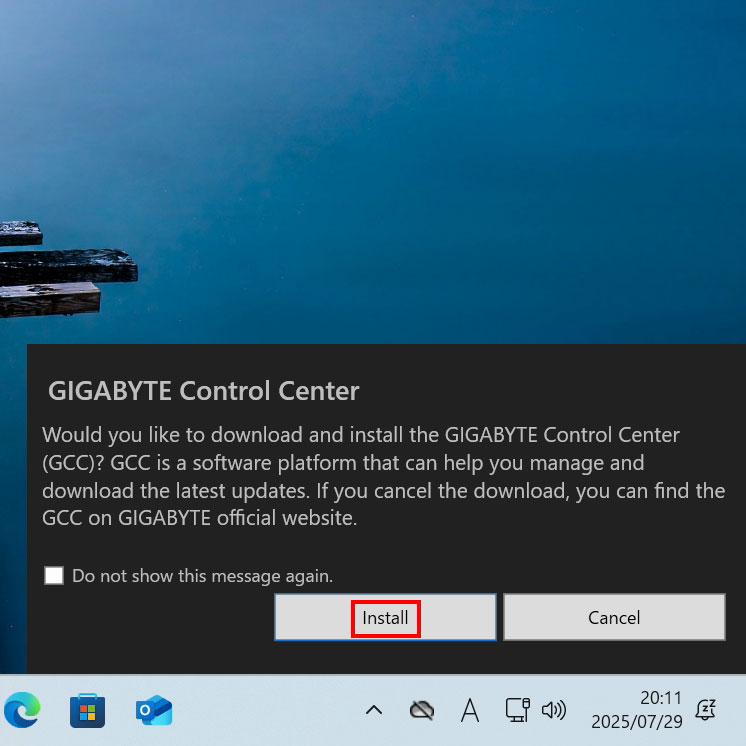Screen dimensions: 746x746
Task: Open the network connection tray icon
Action: [518, 710]
